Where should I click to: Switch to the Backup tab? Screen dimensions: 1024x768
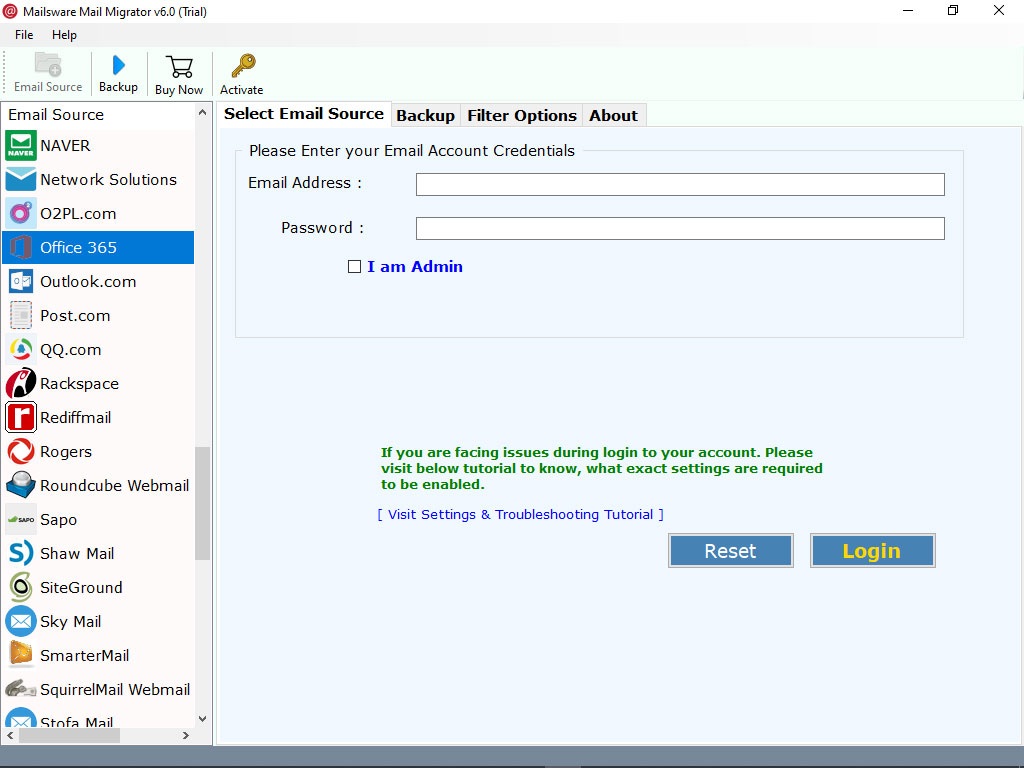click(x=425, y=116)
